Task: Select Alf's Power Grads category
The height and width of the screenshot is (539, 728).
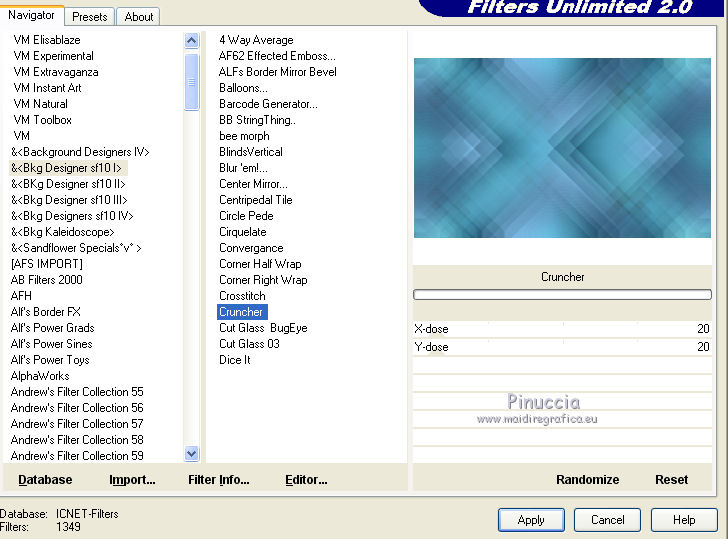Action: [52, 328]
